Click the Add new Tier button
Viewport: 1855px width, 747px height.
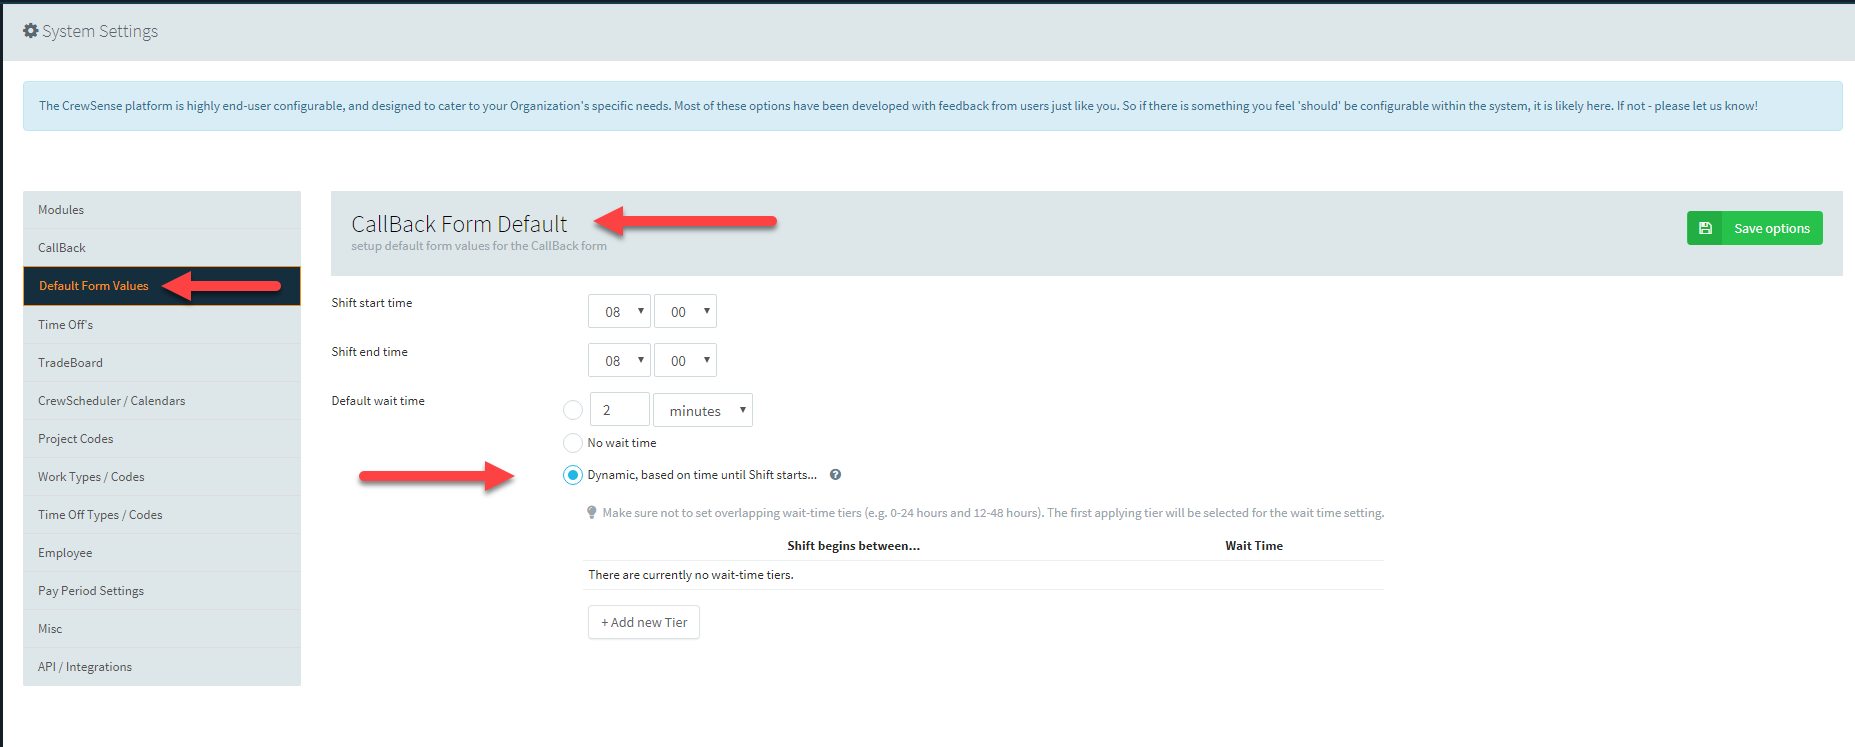click(x=644, y=622)
